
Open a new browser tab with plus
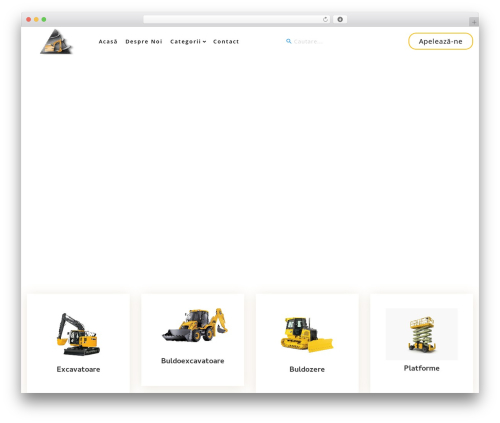pos(474,22)
